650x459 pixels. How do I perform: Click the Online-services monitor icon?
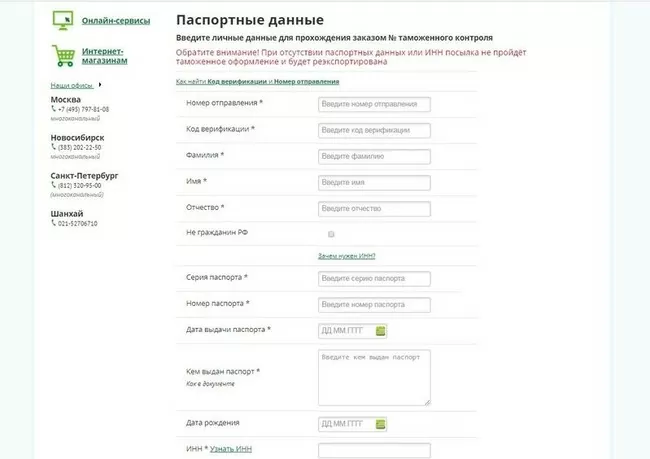pyautogui.click(x=62, y=21)
